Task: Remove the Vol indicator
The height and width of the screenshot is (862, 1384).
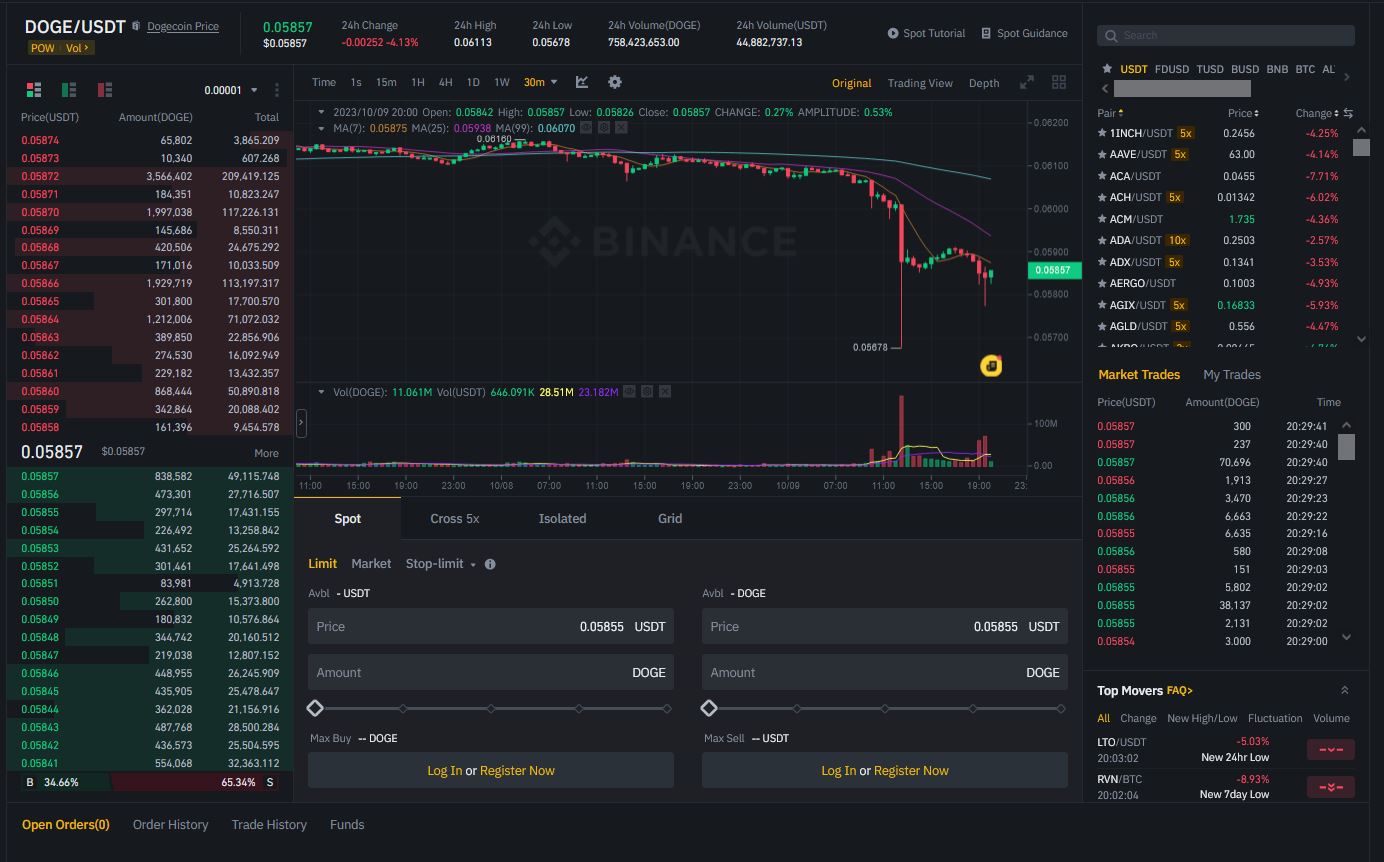Action: (664, 392)
